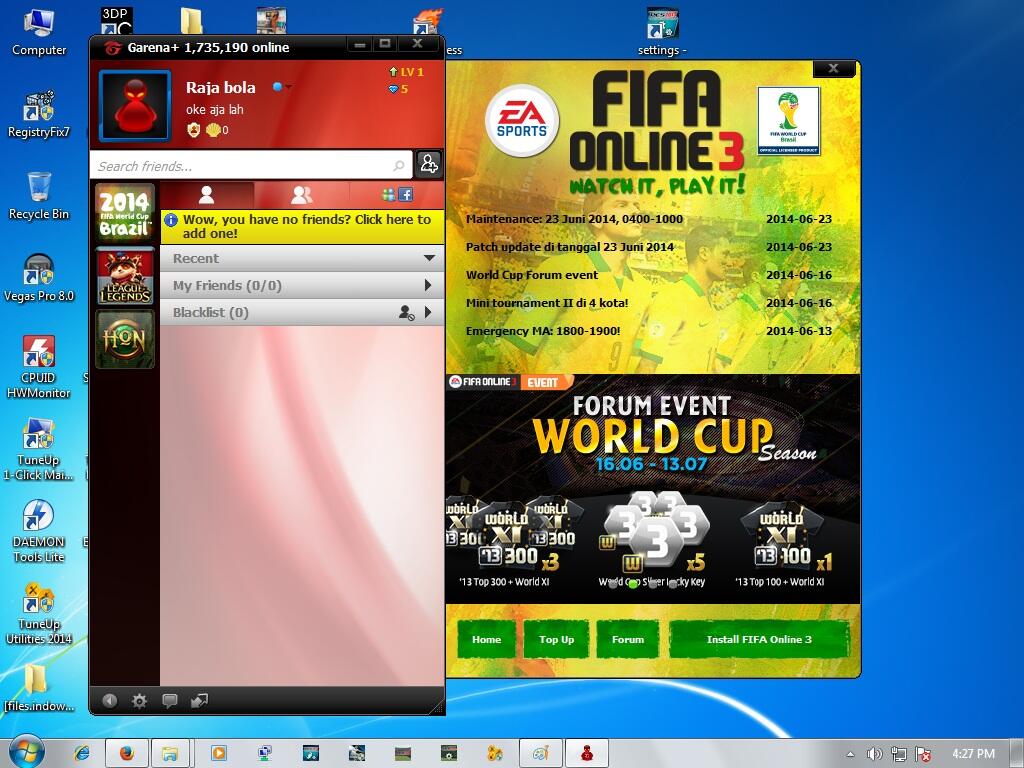Image resolution: width=1024 pixels, height=768 pixels.
Task: Open Windows Explorer from the taskbar
Action: tap(170, 753)
